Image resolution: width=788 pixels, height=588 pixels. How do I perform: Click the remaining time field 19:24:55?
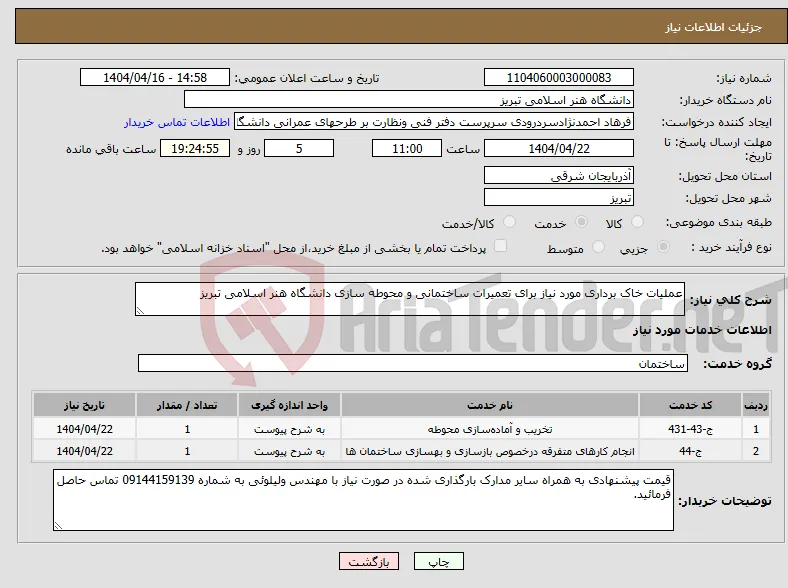(x=195, y=148)
